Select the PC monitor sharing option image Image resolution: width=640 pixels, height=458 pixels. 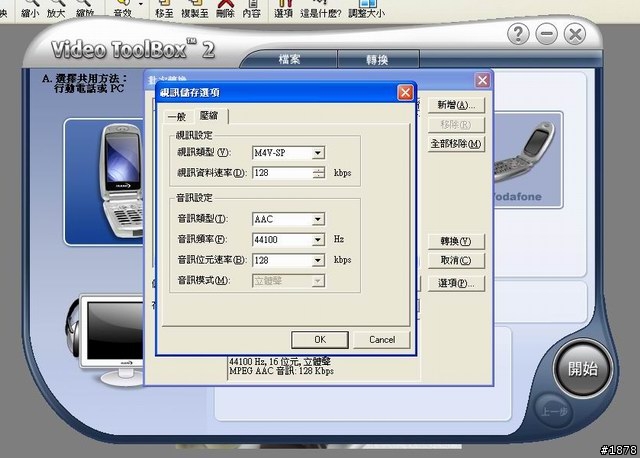pyautogui.click(x=106, y=340)
